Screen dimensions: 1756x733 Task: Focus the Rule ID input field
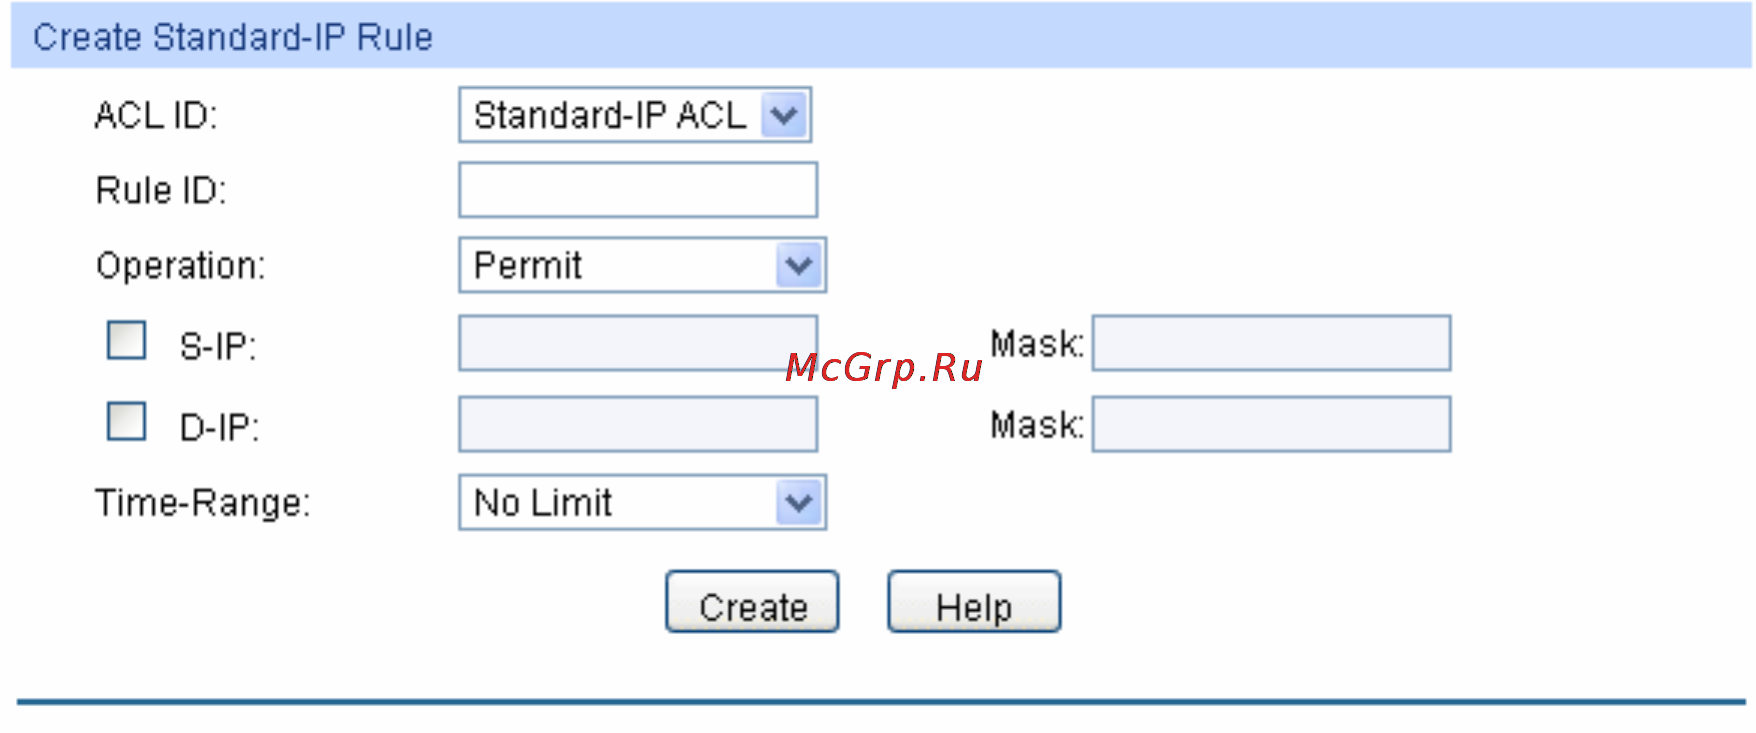638,190
